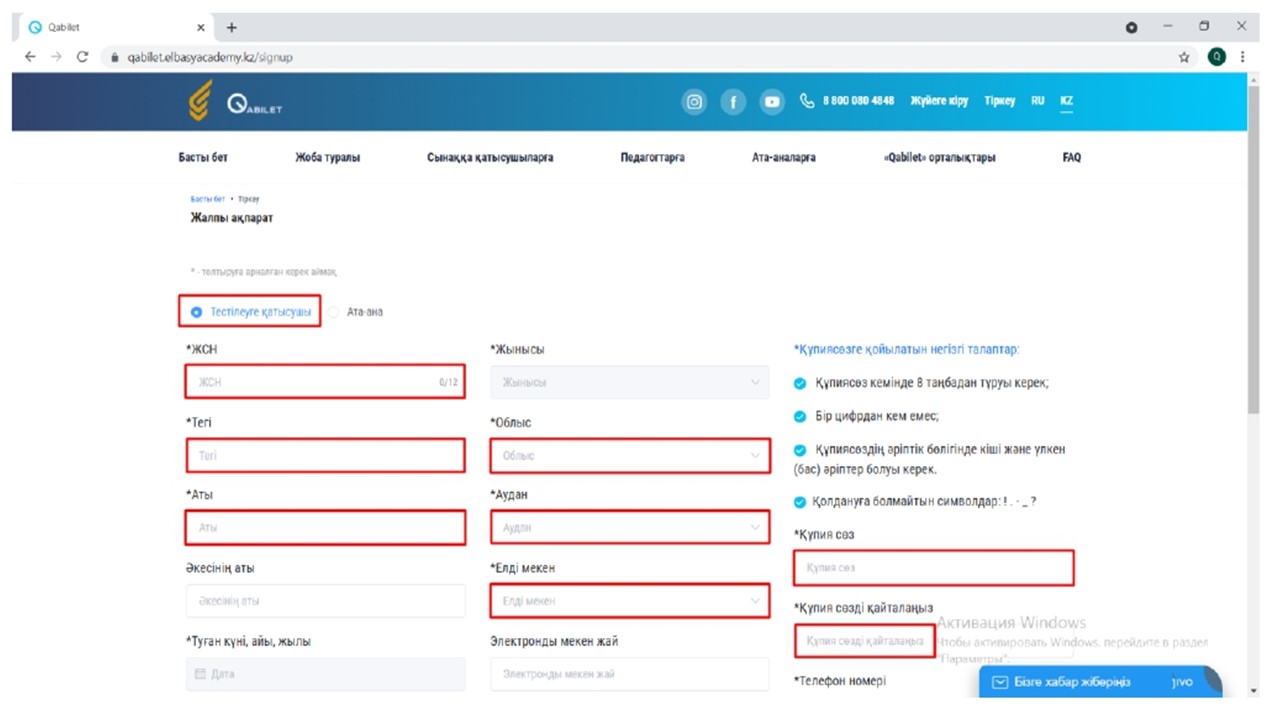The height and width of the screenshot is (720, 1280).
Task: Bookmark this page with star icon
Action: click(1184, 57)
